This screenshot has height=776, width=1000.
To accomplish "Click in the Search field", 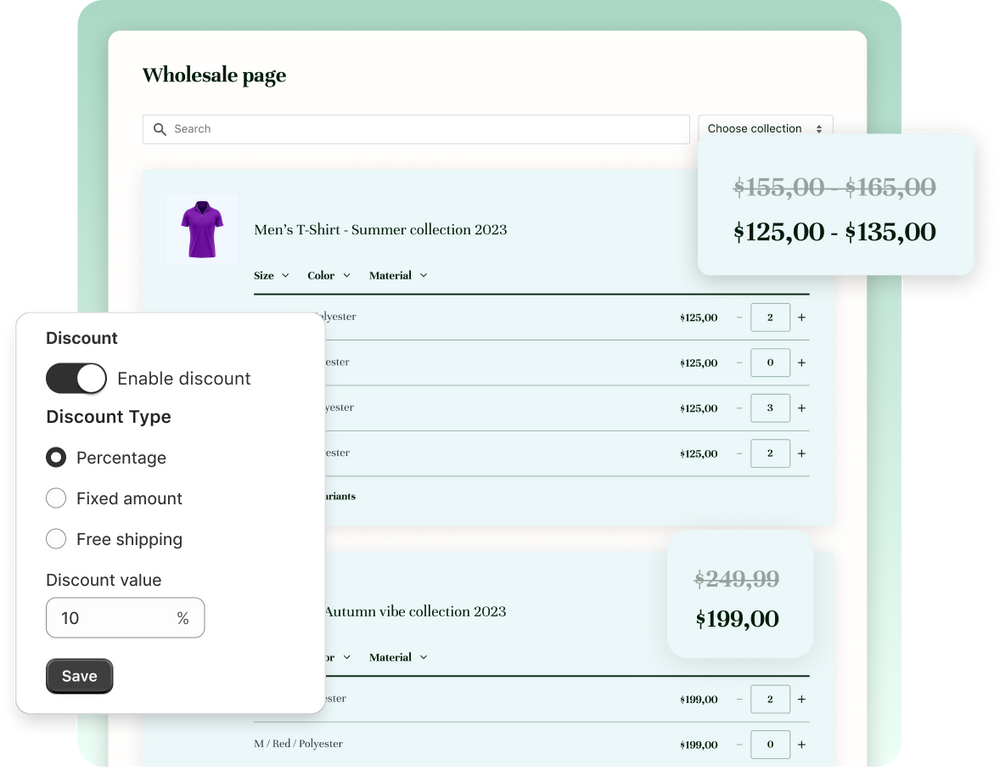I will (x=400, y=129).
